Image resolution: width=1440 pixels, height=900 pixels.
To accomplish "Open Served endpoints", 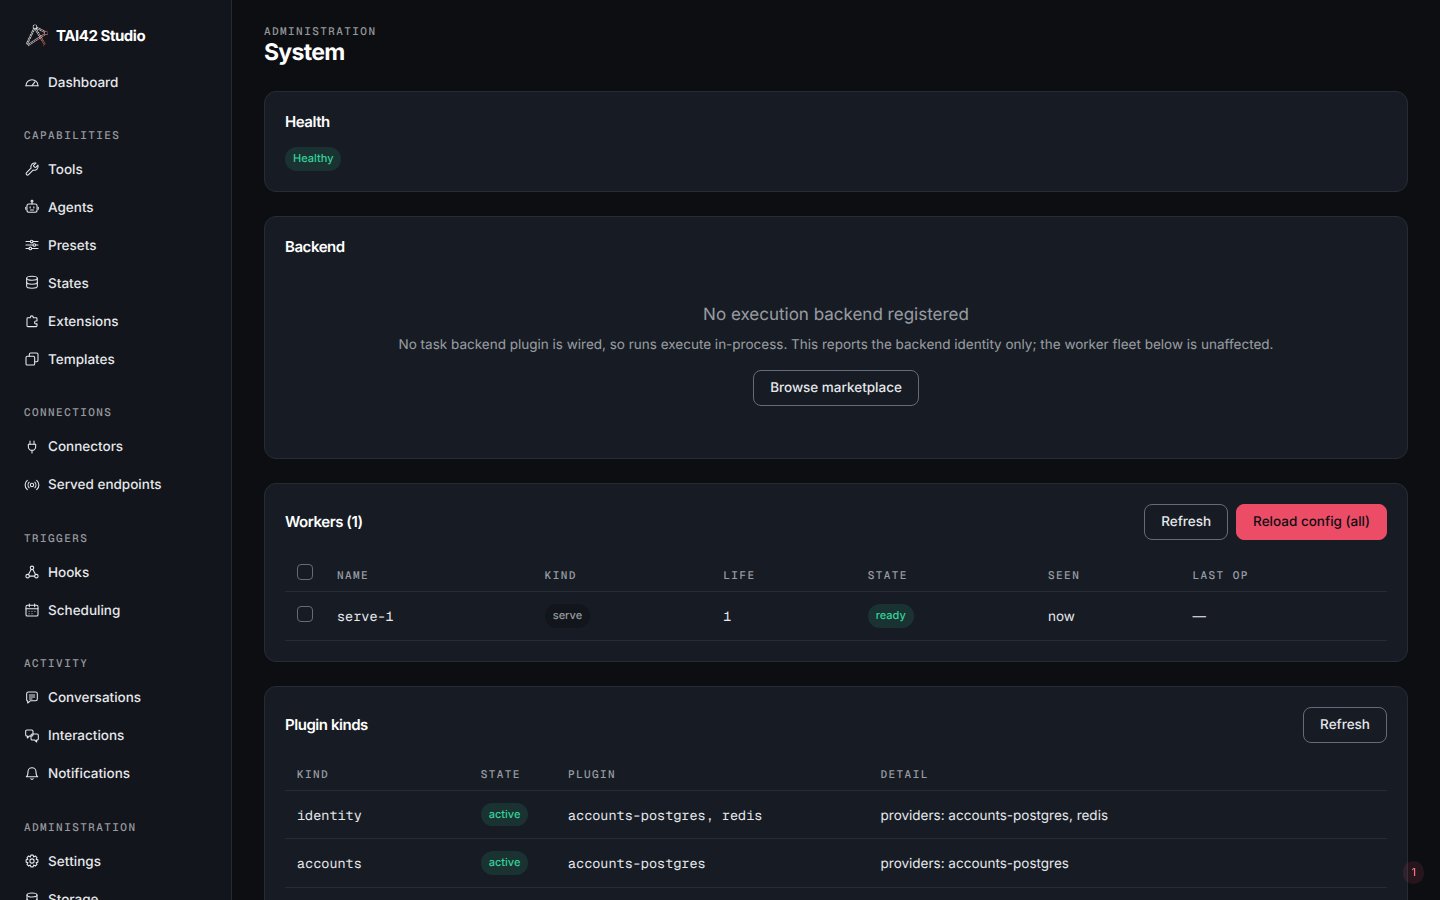I will click(115, 485).
